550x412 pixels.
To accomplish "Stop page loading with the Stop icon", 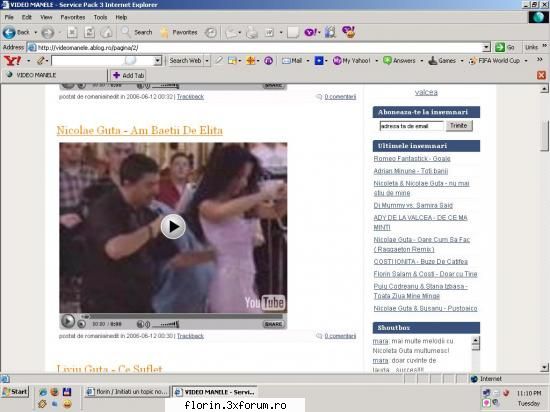I will (72, 32).
